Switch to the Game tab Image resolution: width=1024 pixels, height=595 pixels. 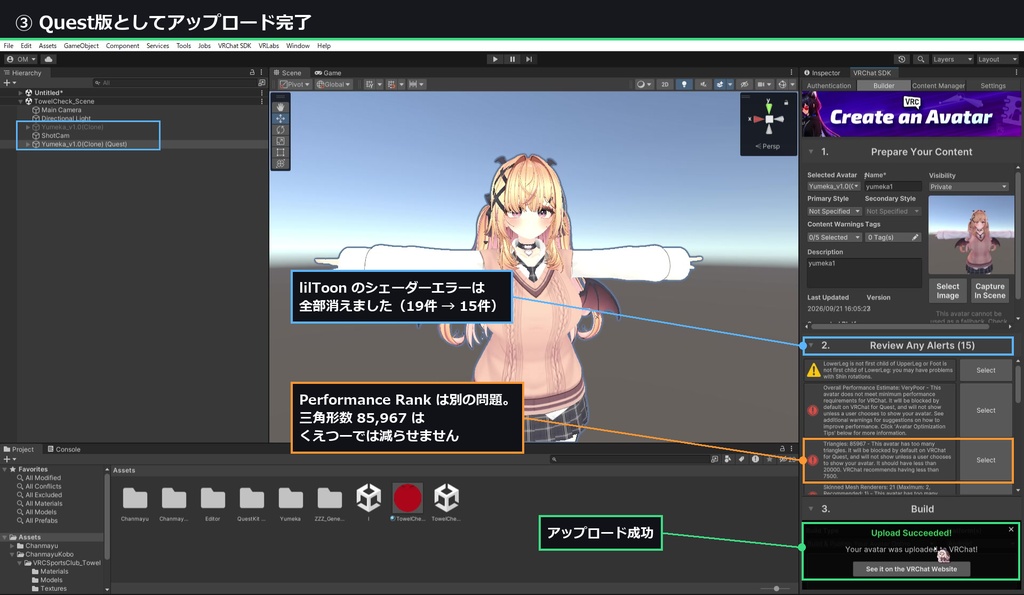328,72
